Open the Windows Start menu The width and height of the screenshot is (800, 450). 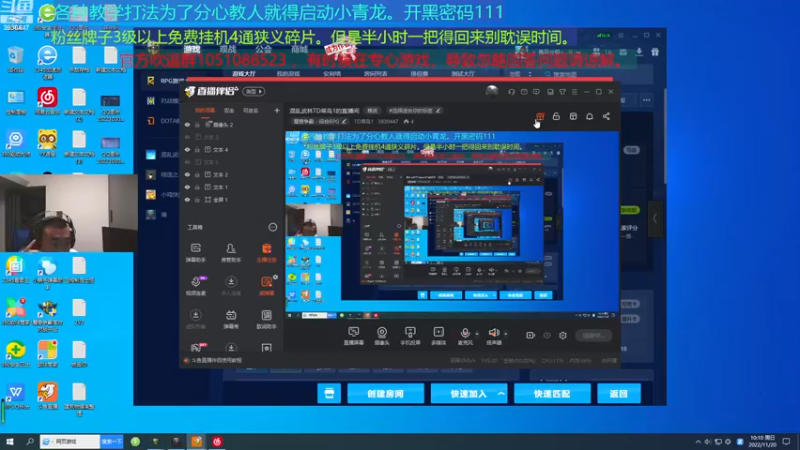point(10,441)
